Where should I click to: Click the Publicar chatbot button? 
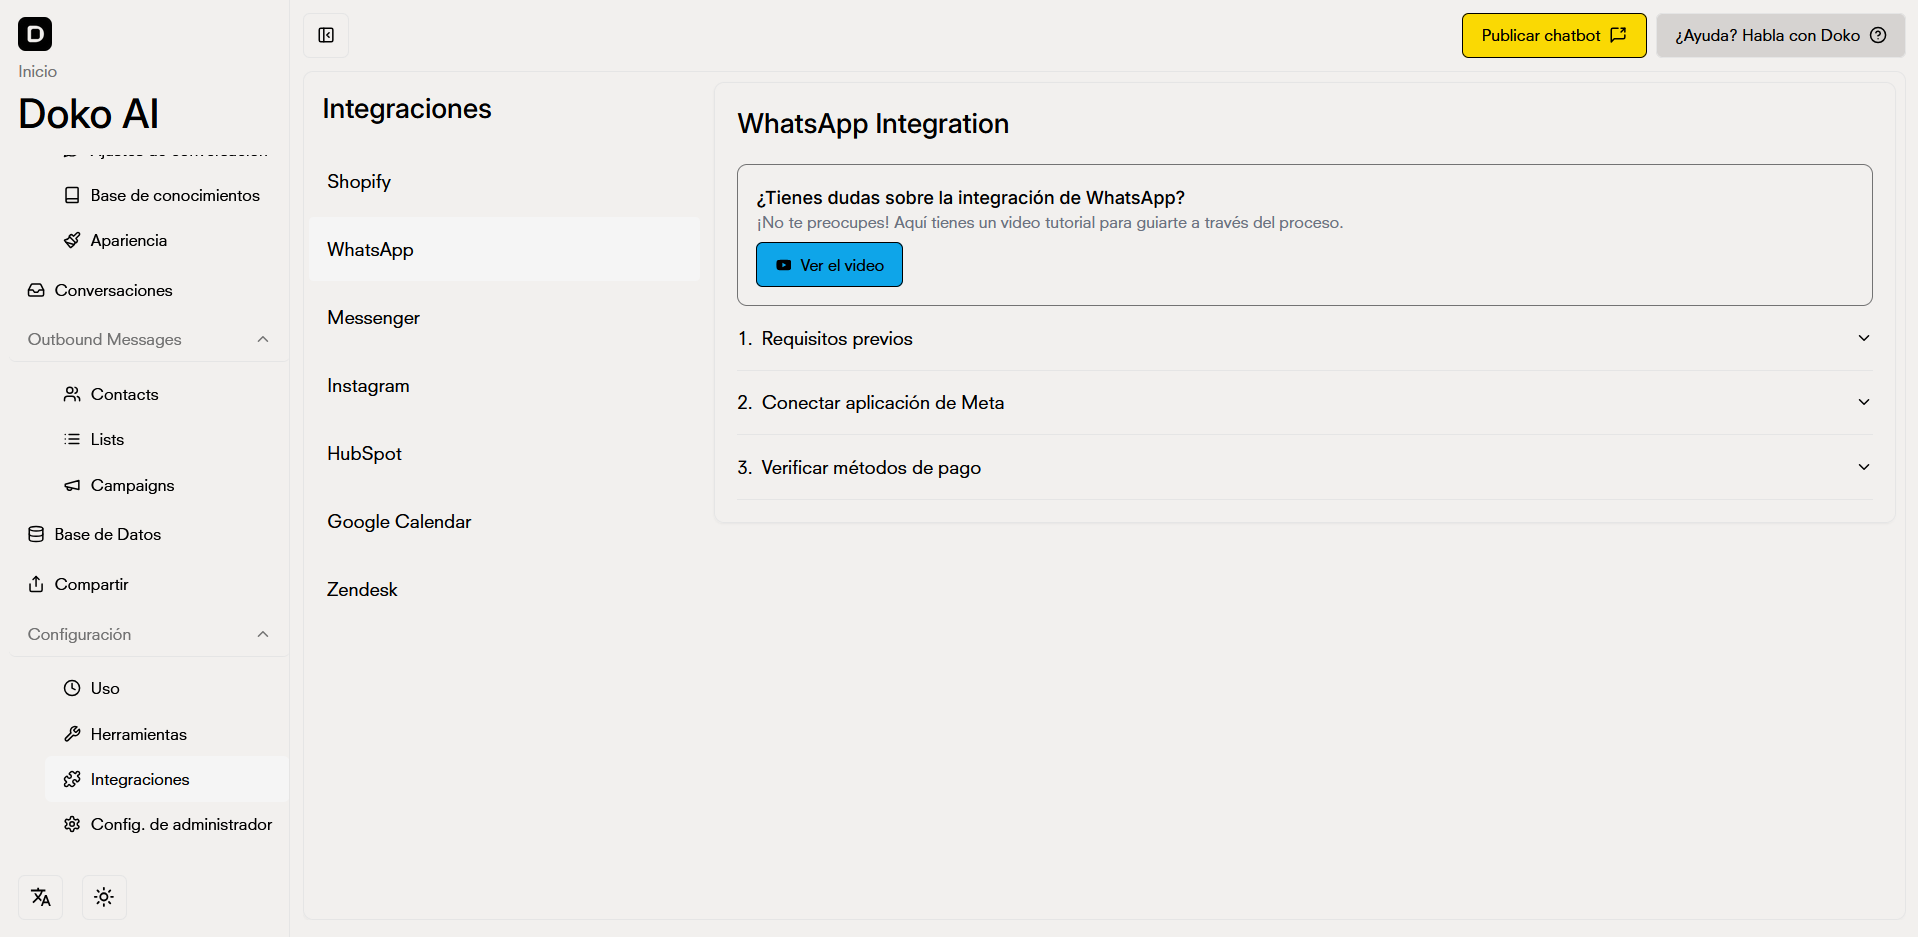(x=1553, y=35)
